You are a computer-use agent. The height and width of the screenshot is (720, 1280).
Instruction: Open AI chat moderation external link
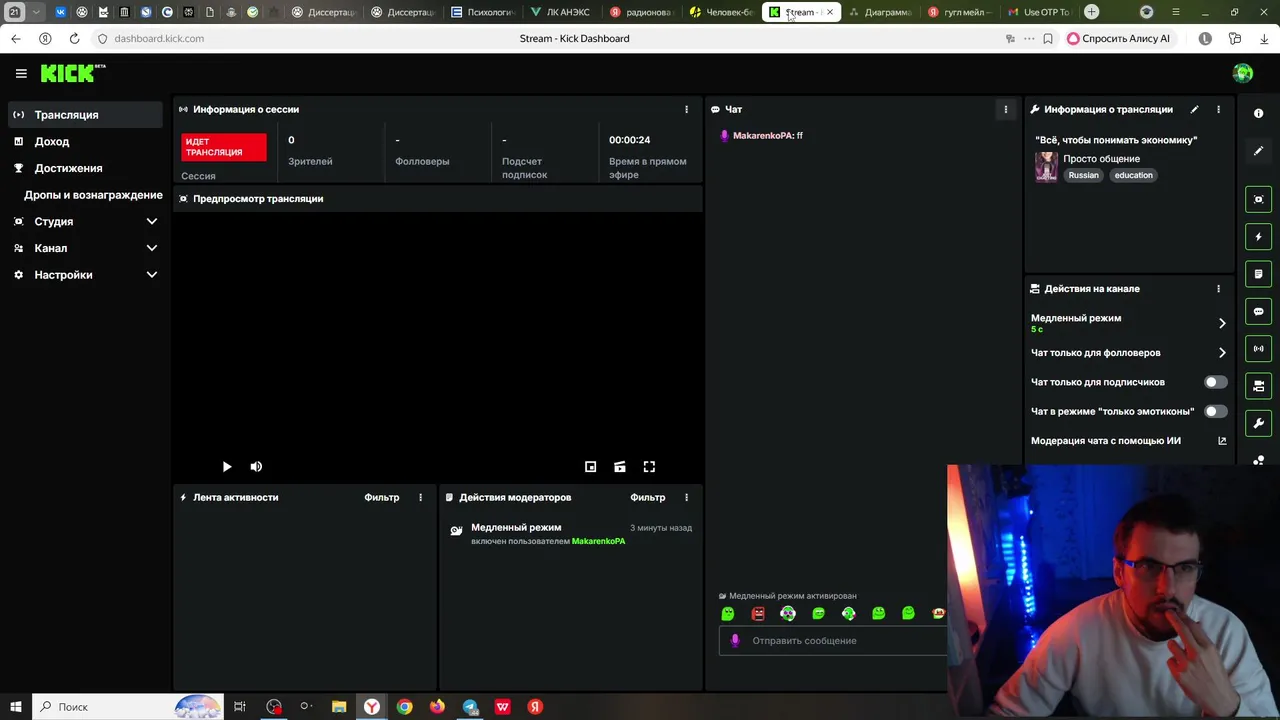click(1222, 441)
